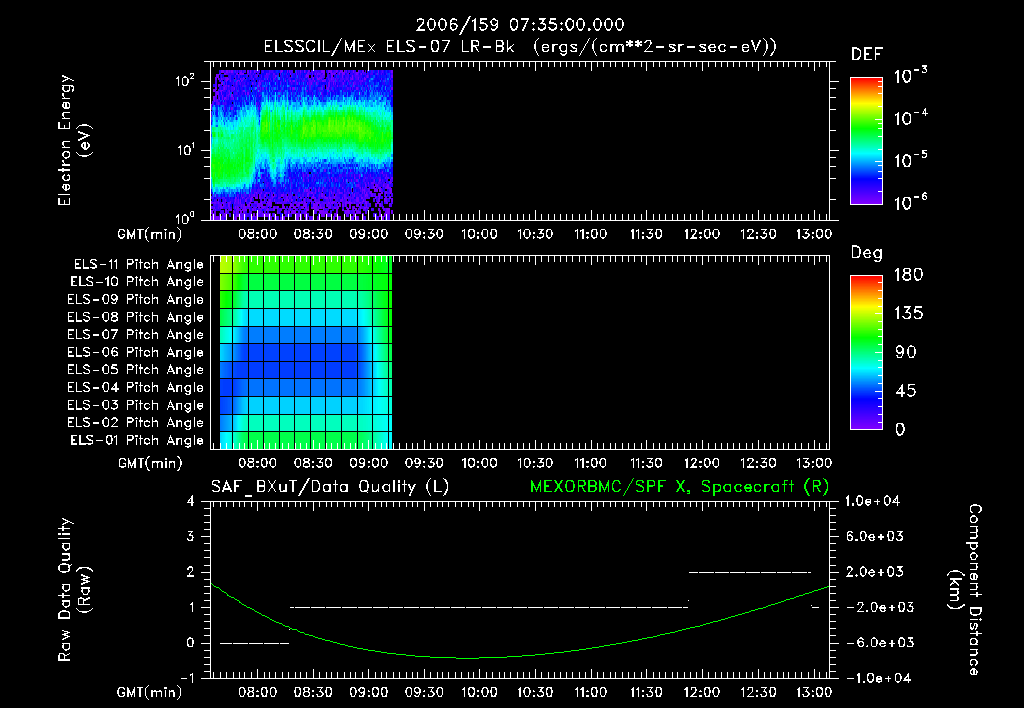Click the GMT(min) label below the bottom plot
Image resolution: width=1024 pixels, height=708 pixels.
pos(150,692)
